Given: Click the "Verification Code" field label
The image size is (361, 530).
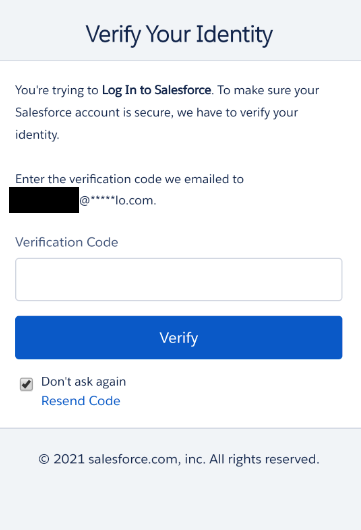Looking at the screenshot, I should click(67, 242).
